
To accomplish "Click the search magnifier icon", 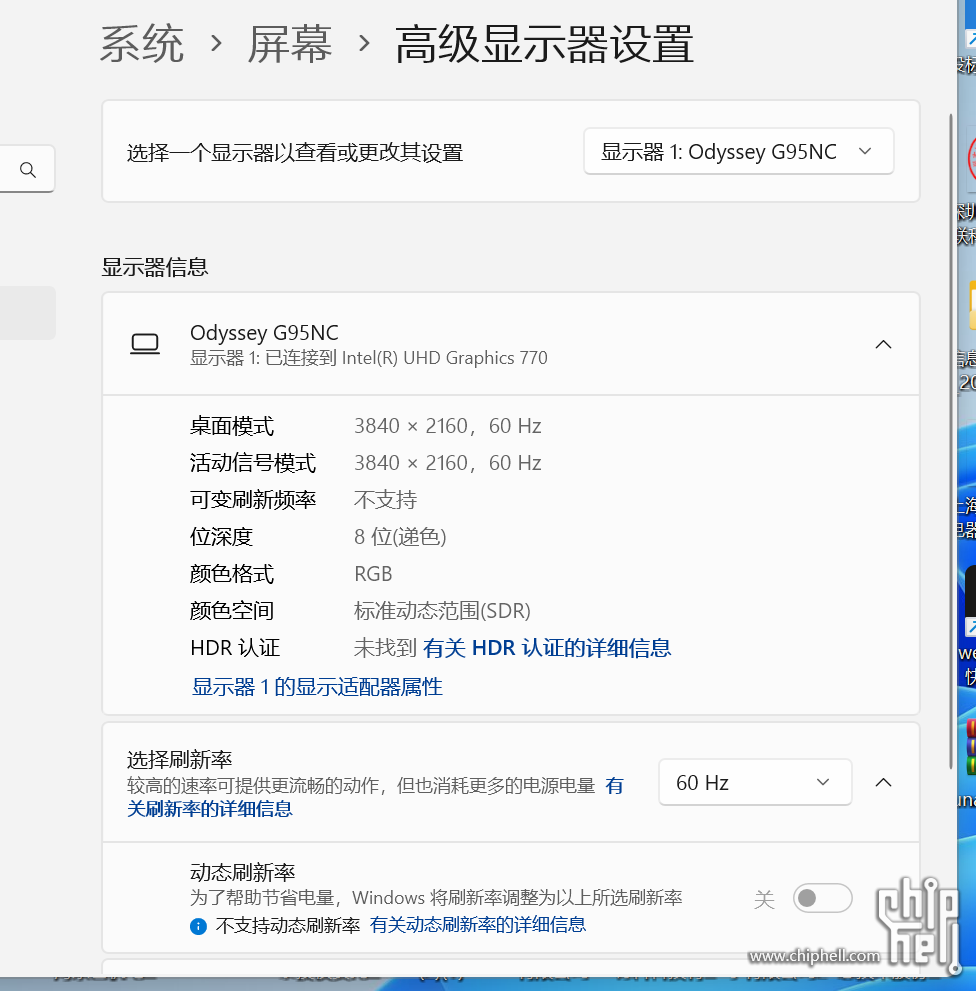I will pos(27,169).
